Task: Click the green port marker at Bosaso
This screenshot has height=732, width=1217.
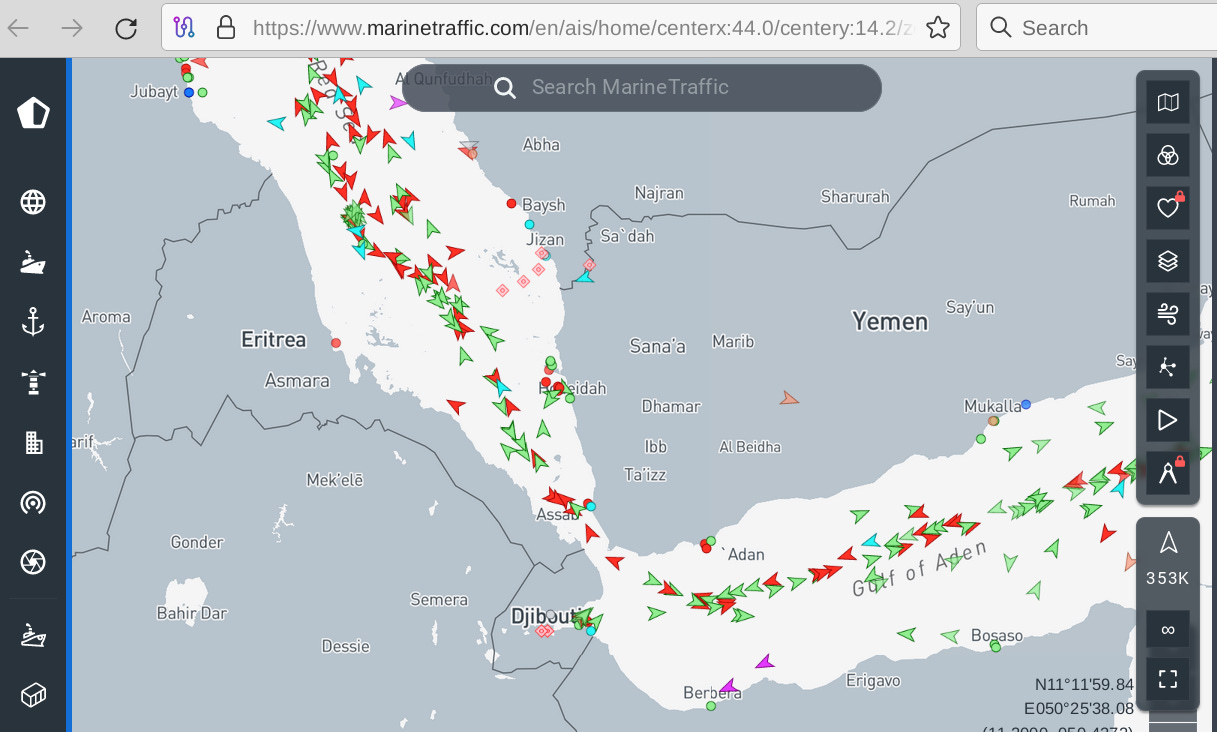Action: click(995, 647)
